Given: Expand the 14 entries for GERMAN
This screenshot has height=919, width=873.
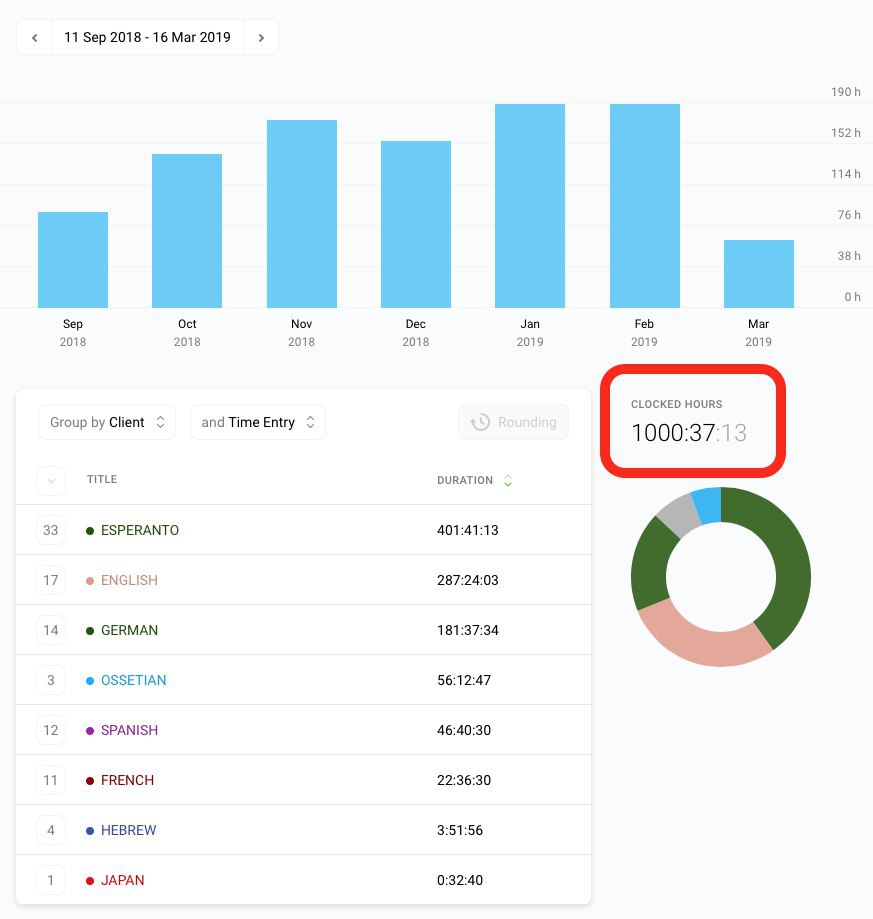Looking at the screenshot, I should (51, 630).
